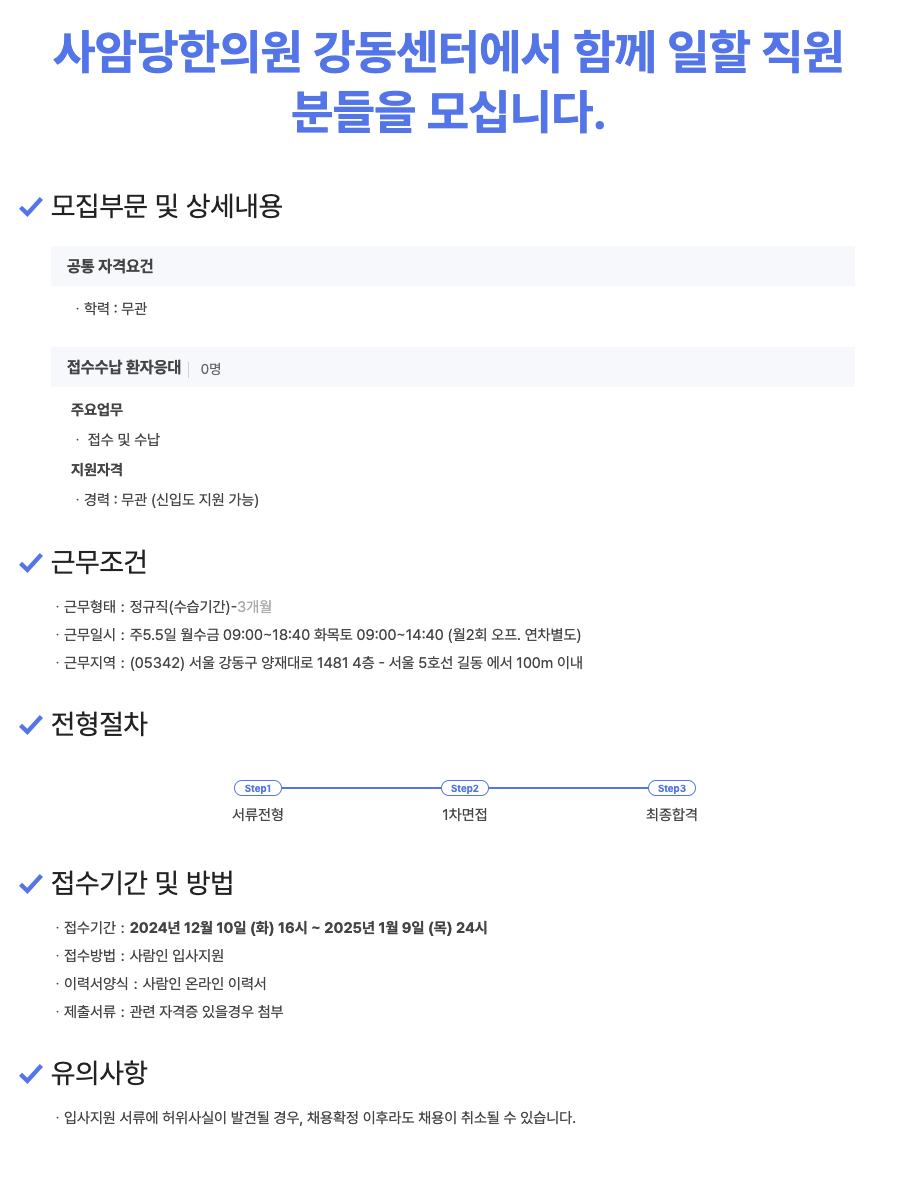Click the checkmark icon beside 전형절차
Screen dimensions: 900x1188
31,726
